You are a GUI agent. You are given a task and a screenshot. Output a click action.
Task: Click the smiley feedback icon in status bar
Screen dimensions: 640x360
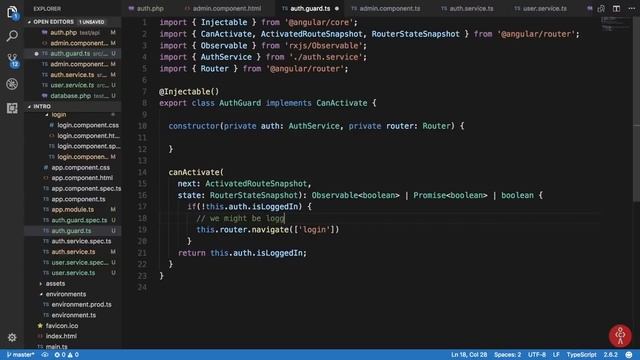629,355
